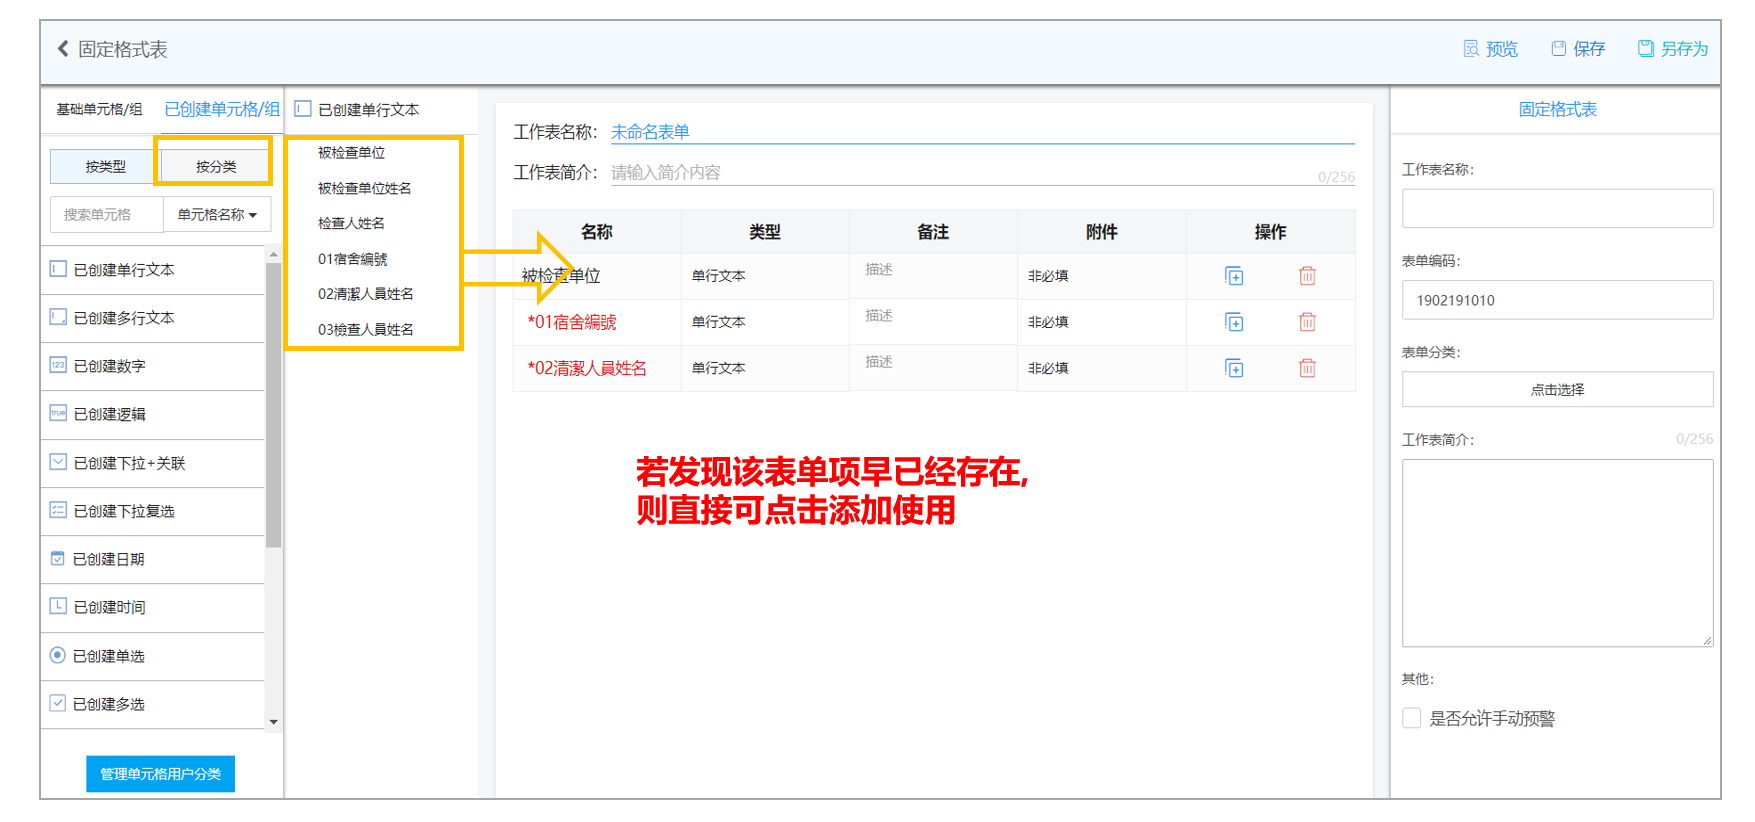The image size is (1755, 822).
Task: Click the icon in the 已创建单行文本 panel header
Action: tap(303, 109)
